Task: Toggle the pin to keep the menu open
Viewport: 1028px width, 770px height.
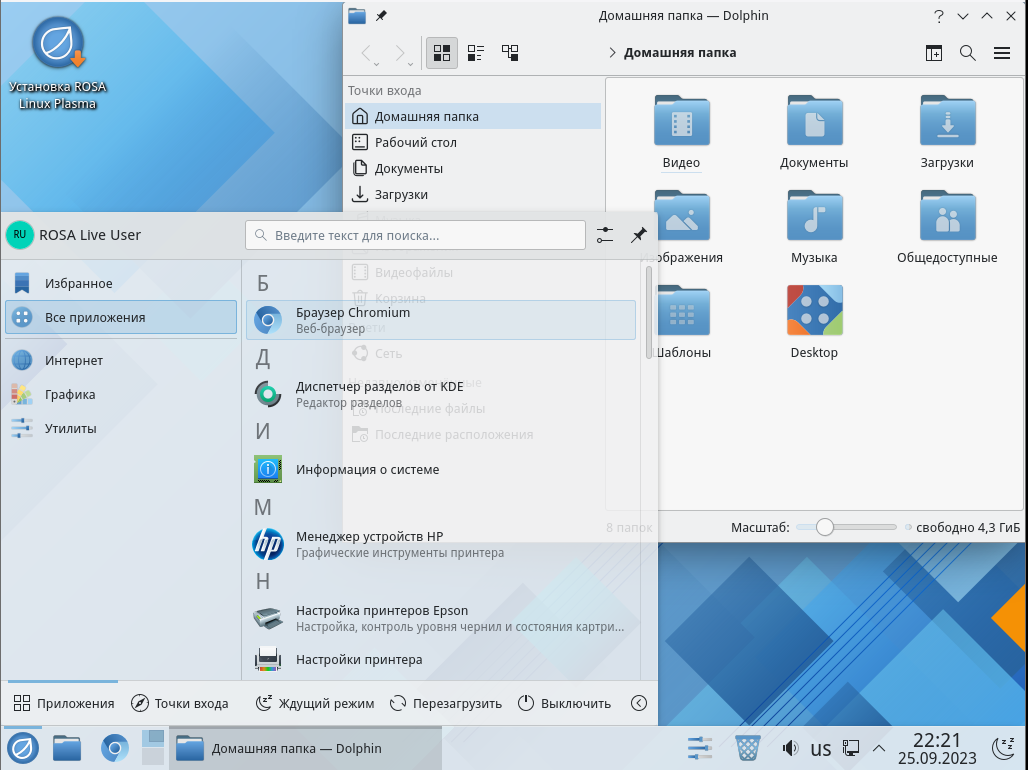Action: point(638,235)
